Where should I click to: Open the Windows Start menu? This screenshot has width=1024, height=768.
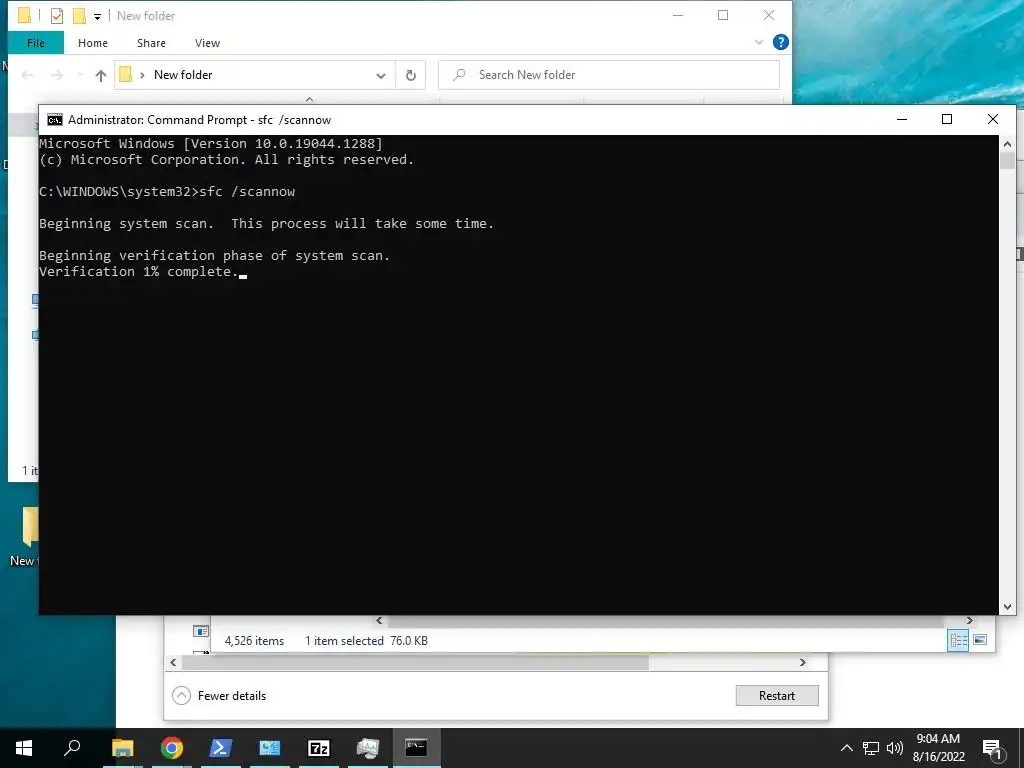point(24,748)
